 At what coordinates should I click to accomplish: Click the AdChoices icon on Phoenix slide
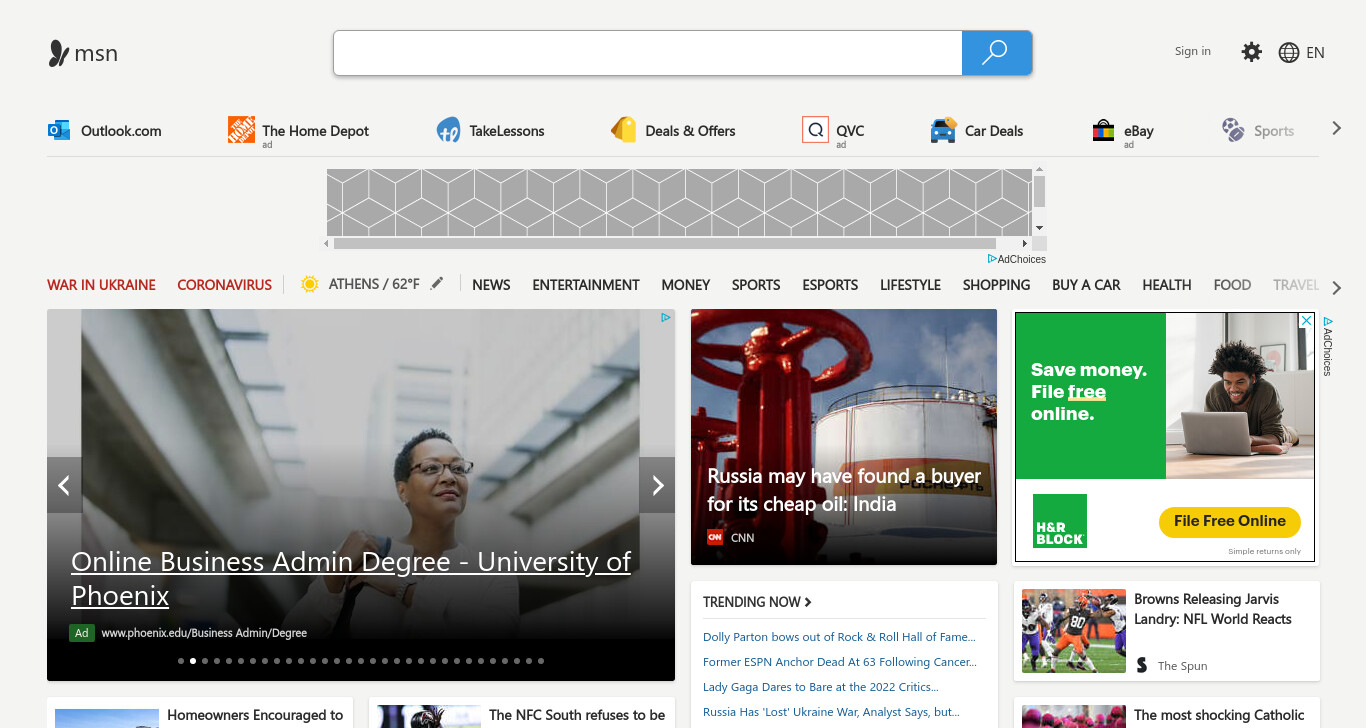665,318
